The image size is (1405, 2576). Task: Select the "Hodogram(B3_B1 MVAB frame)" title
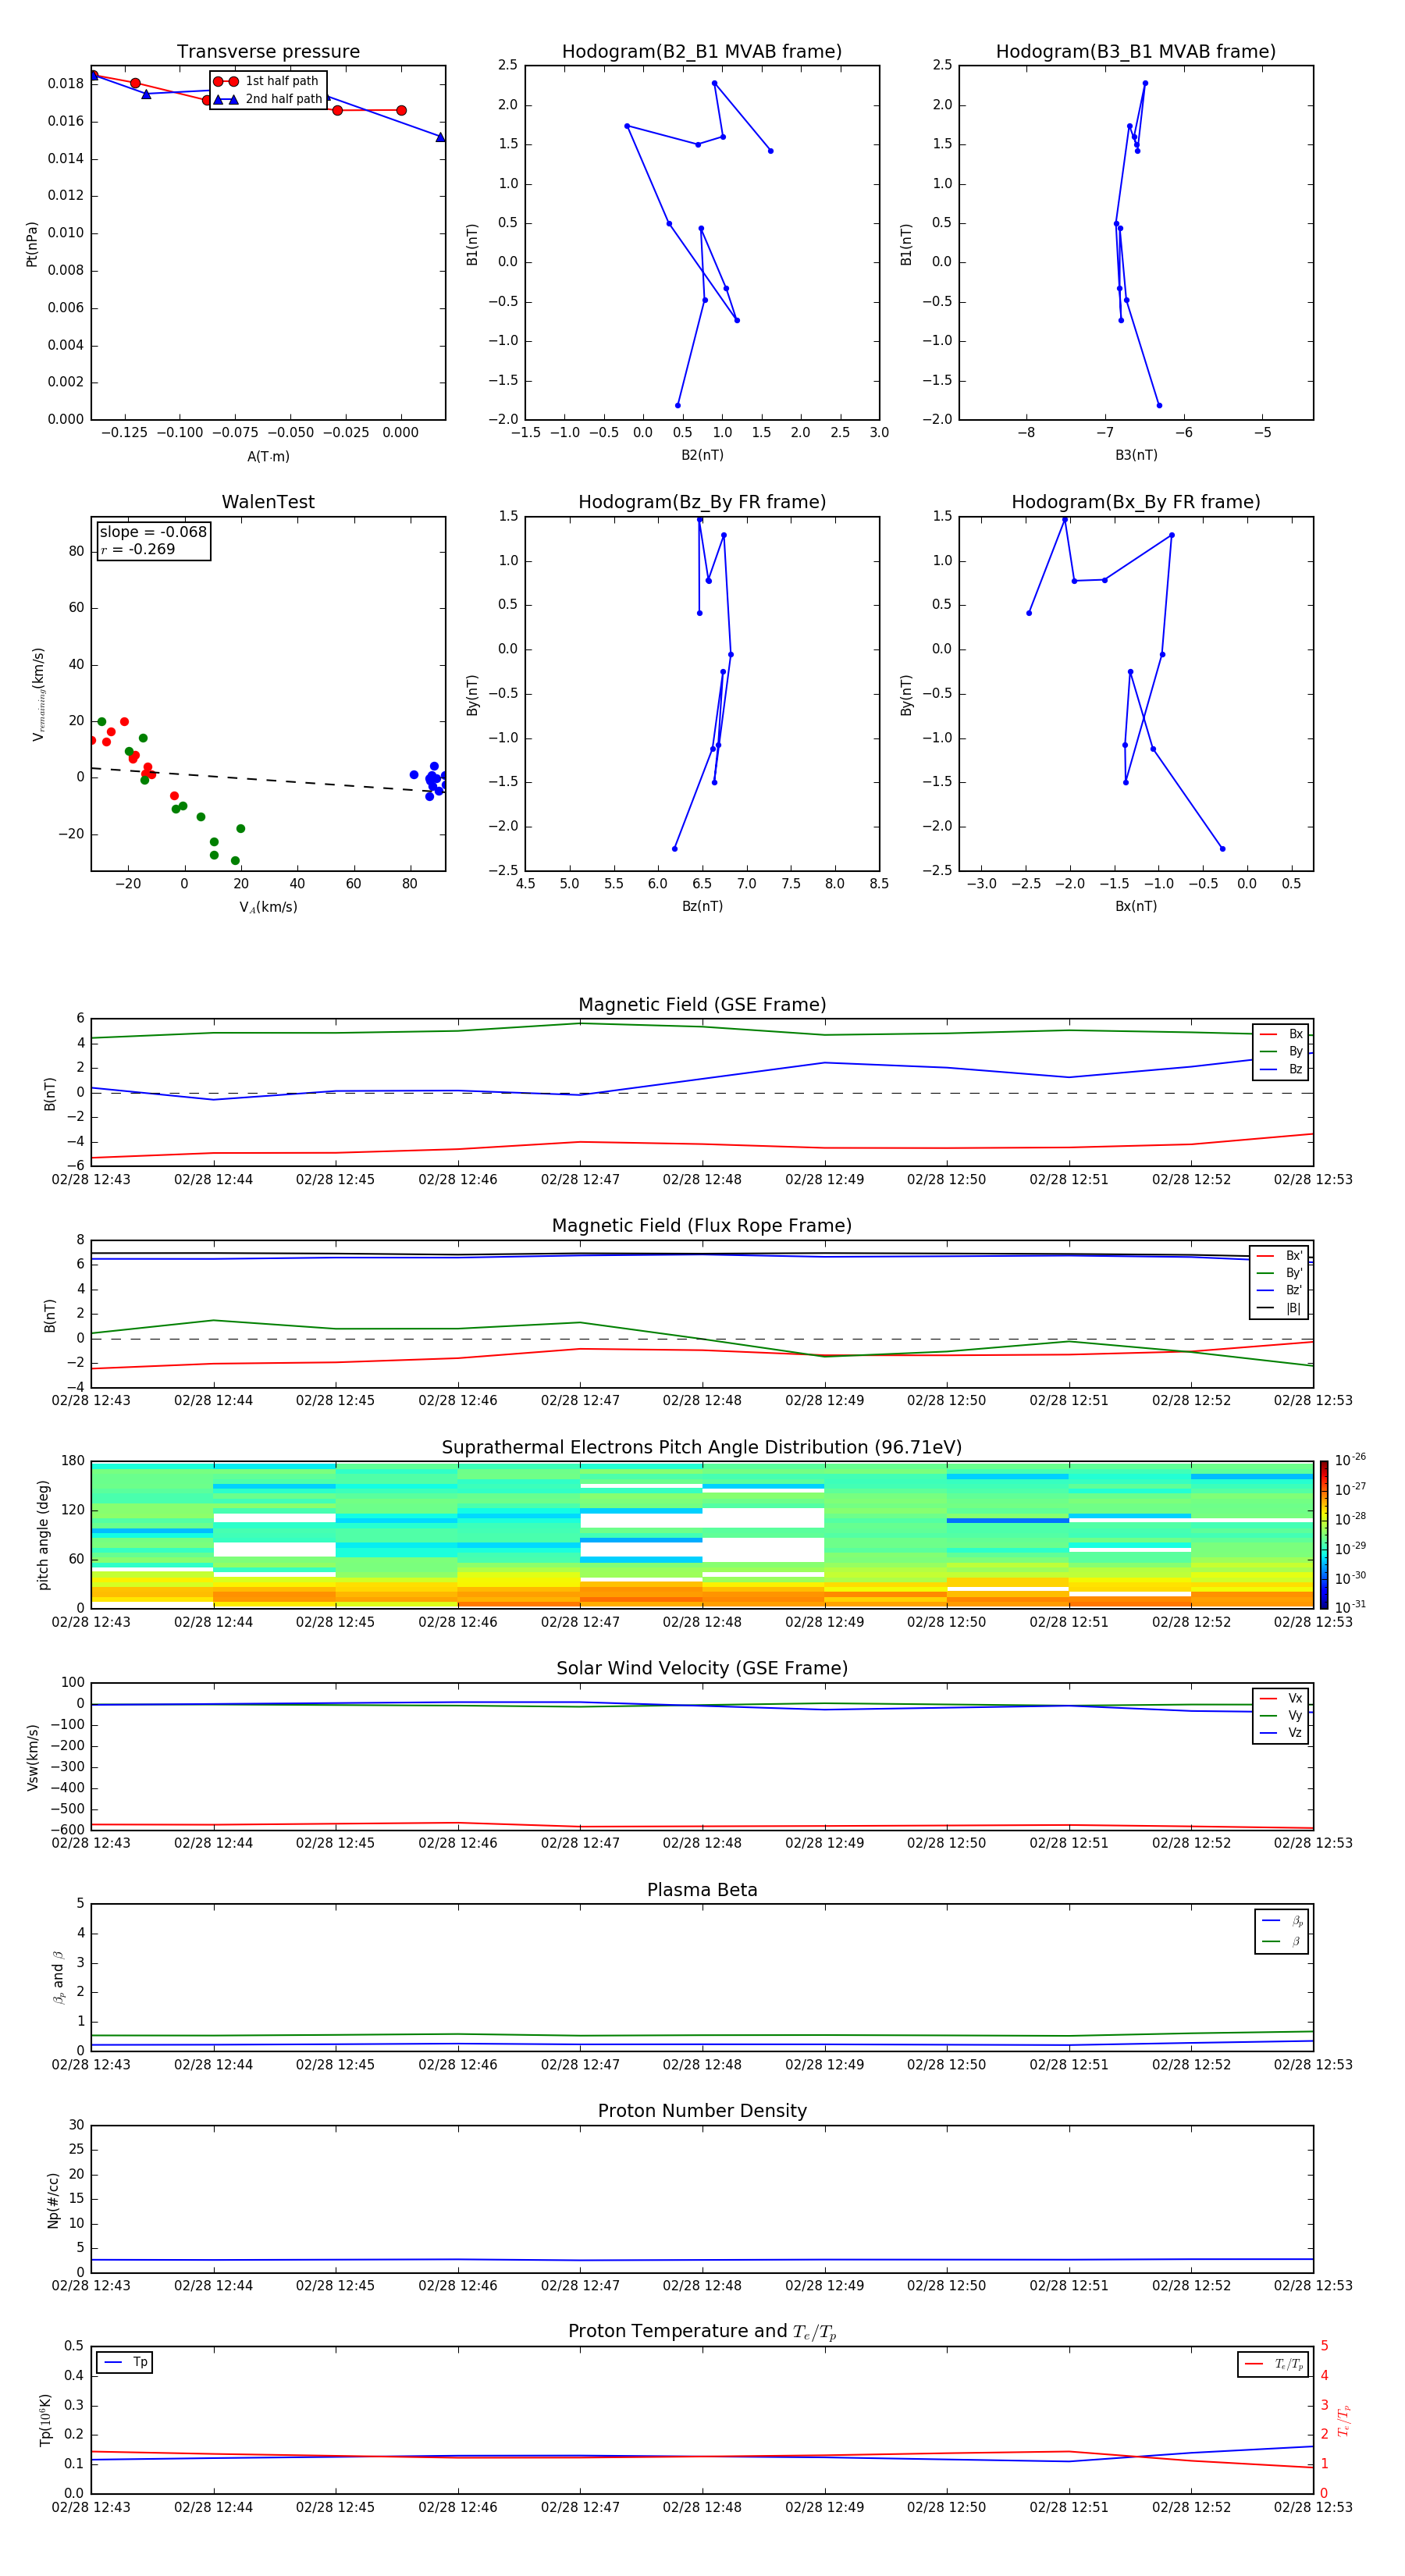[1136, 52]
